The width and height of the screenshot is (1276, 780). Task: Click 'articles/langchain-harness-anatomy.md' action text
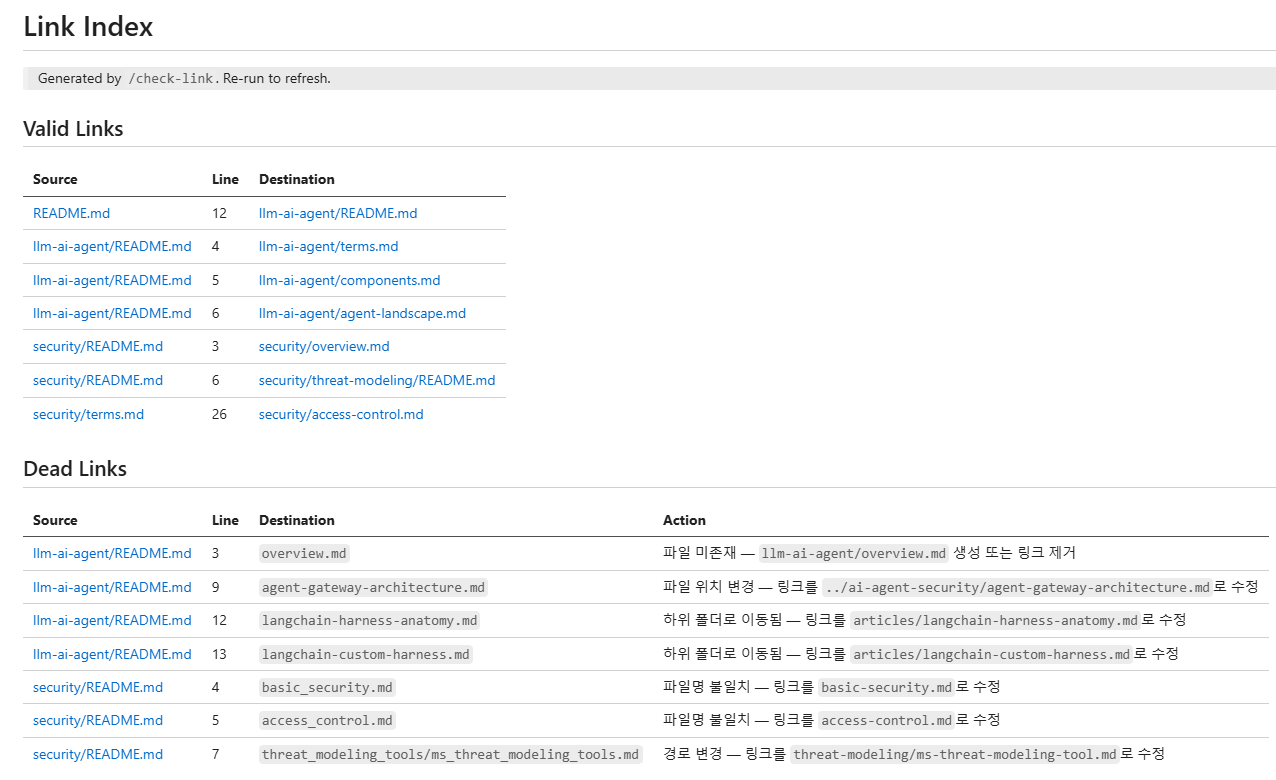pos(995,620)
